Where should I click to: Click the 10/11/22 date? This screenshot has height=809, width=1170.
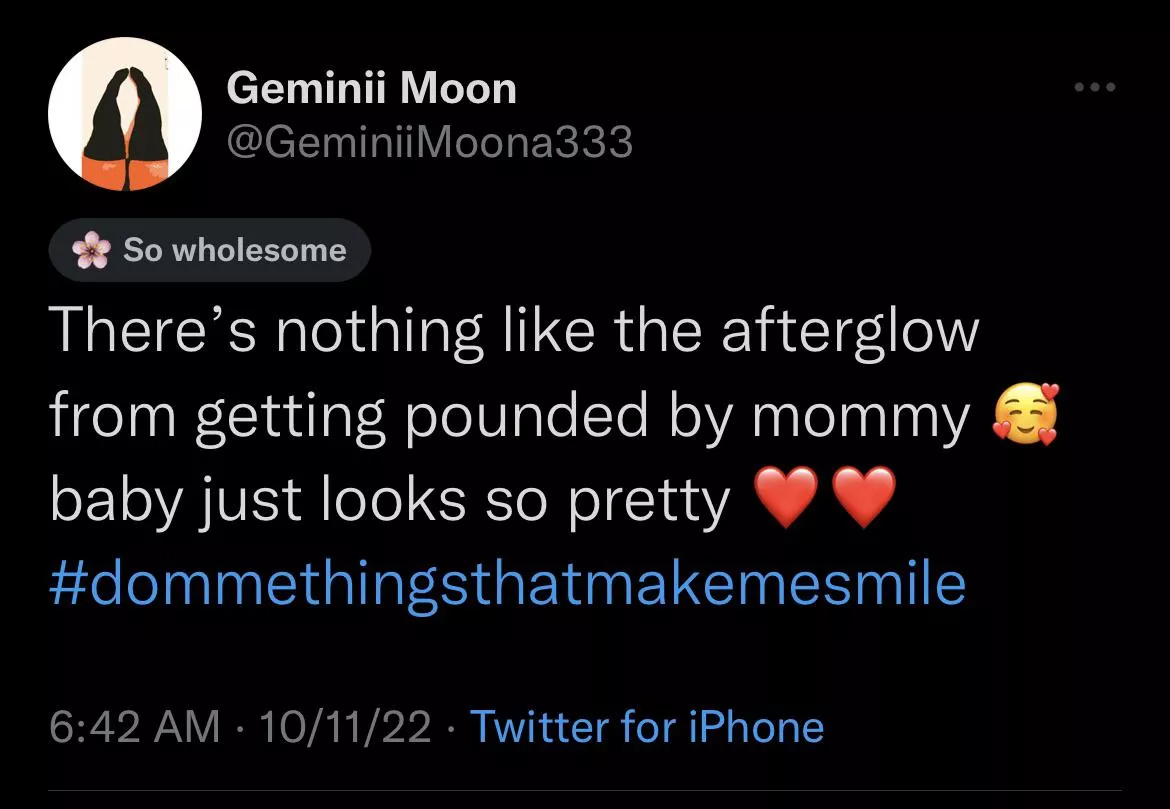click(x=344, y=727)
